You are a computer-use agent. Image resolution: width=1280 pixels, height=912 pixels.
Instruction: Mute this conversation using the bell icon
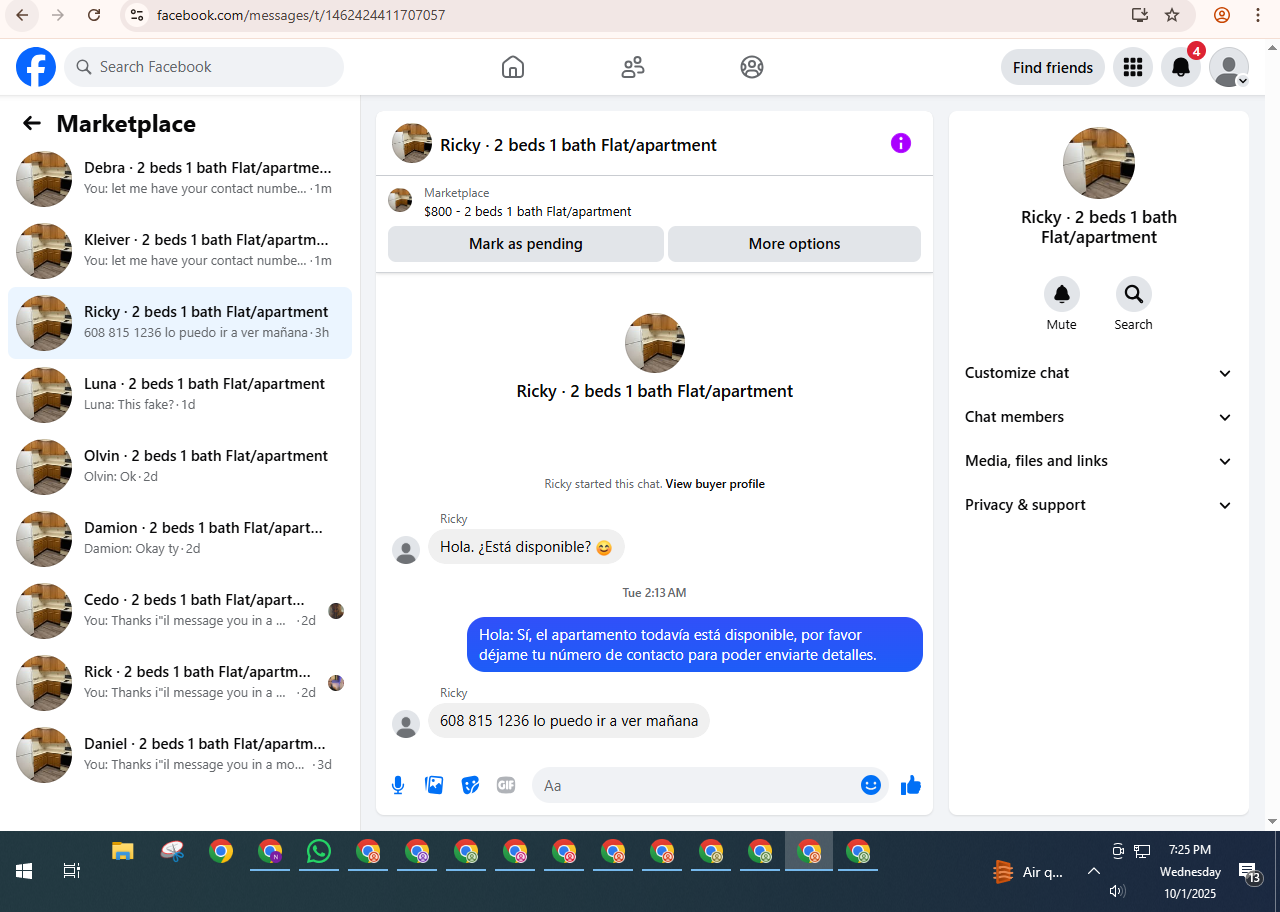[x=1062, y=294]
